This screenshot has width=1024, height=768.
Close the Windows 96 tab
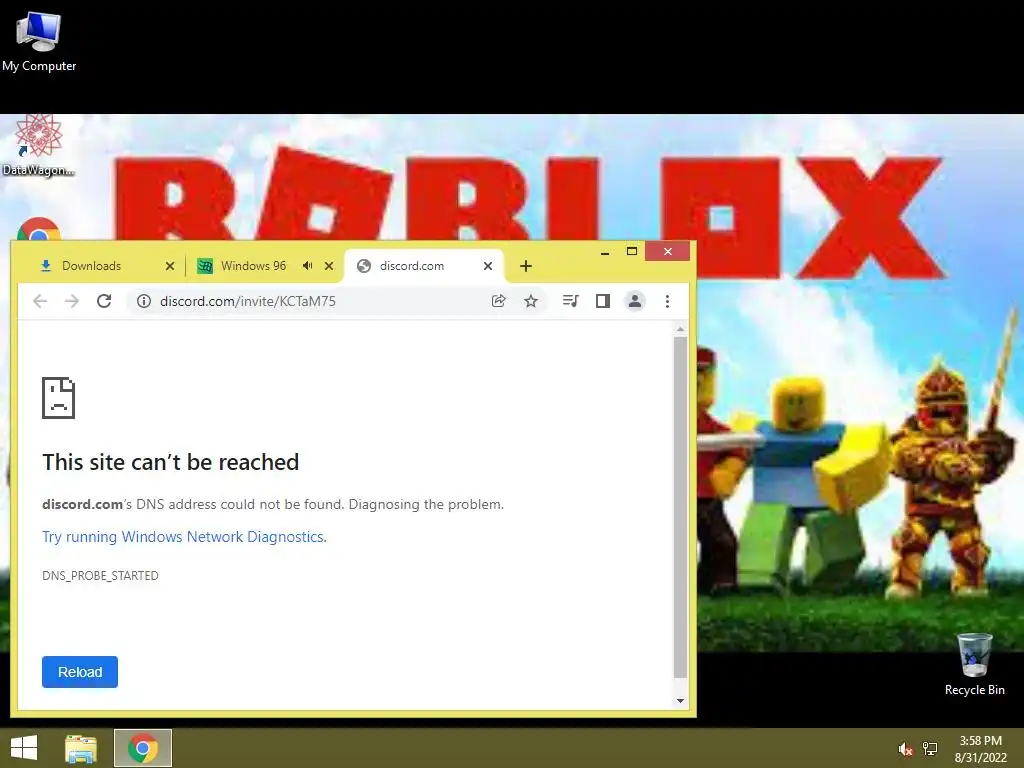pyautogui.click(x=329, y=266)
